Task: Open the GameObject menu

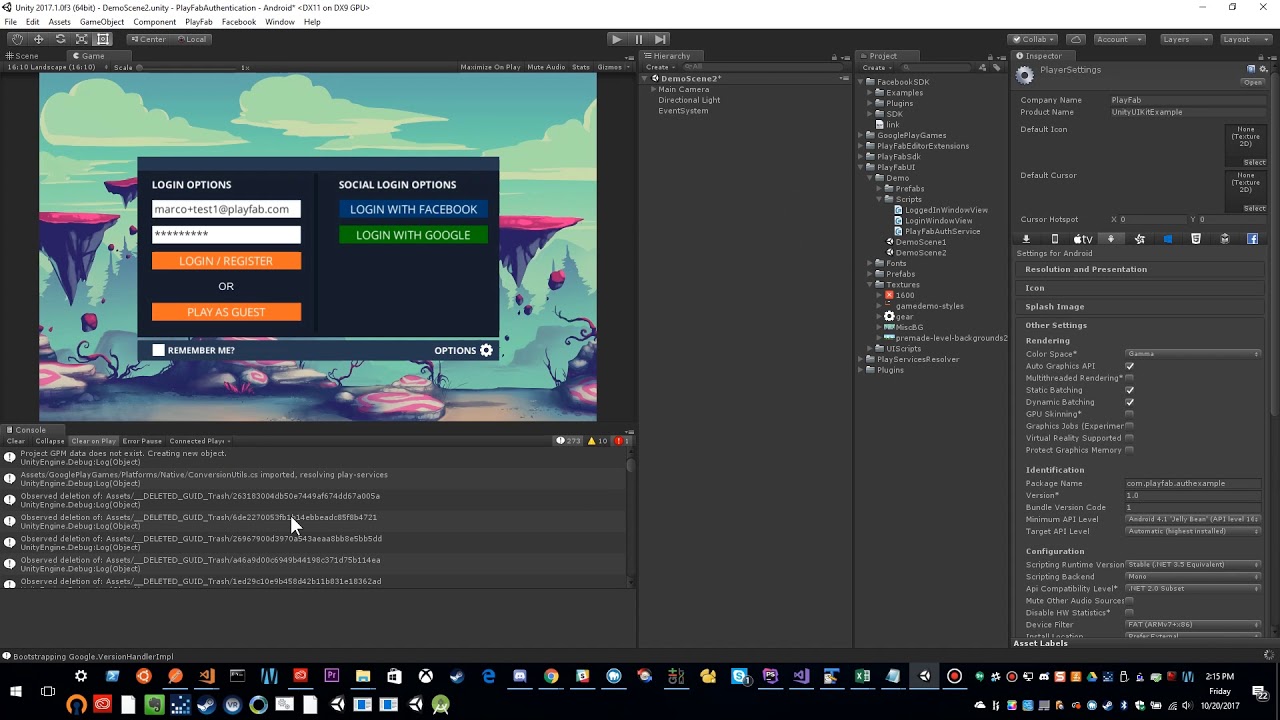Action: tap(102, 22)
